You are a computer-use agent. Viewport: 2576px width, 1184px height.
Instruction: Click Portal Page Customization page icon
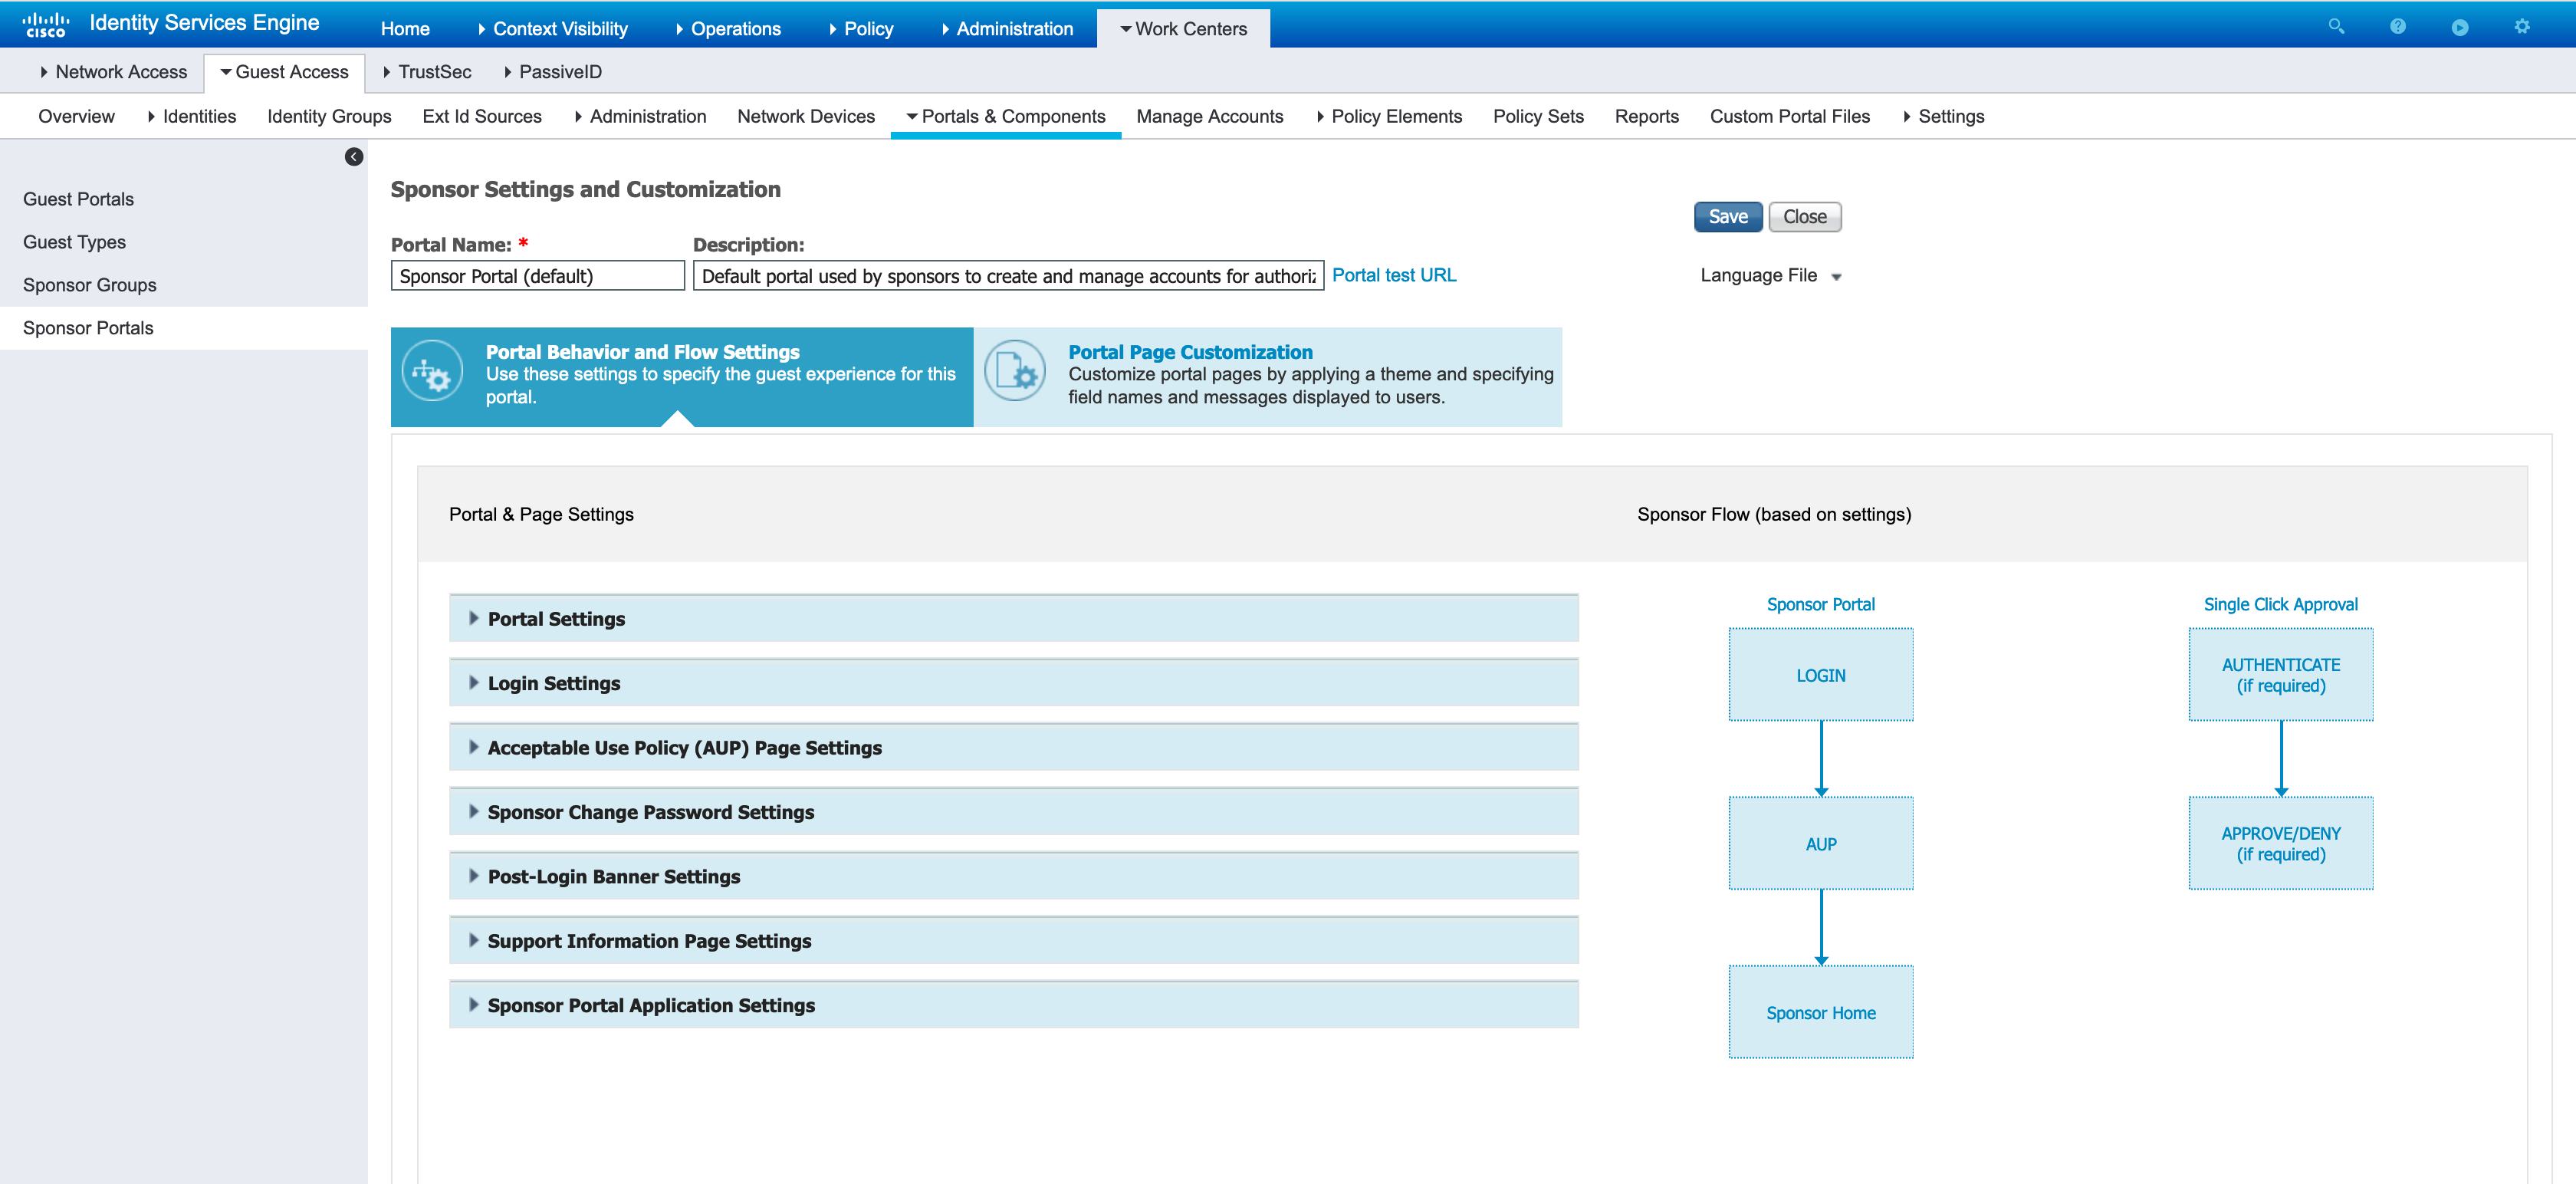click(x=1015, y=372)
